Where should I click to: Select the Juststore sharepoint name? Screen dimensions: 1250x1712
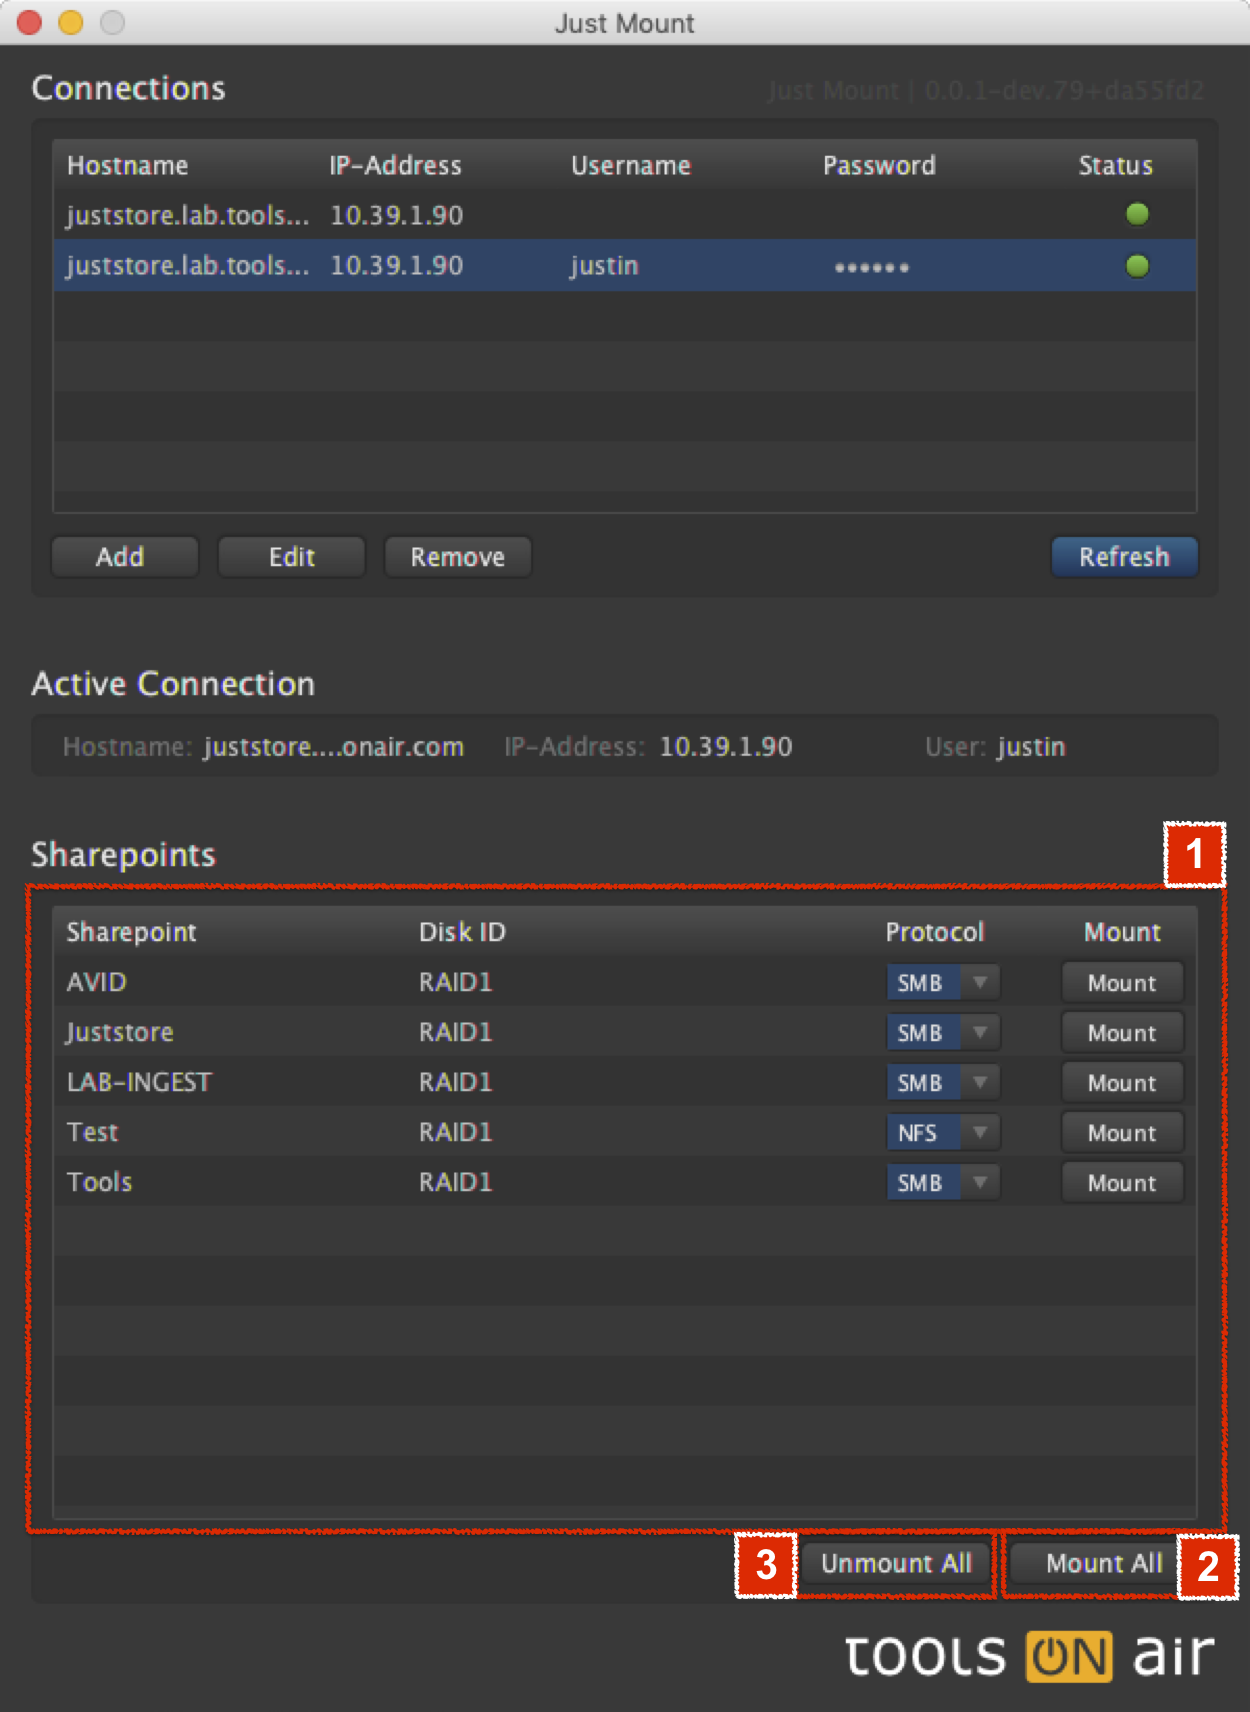point(119,1032)
